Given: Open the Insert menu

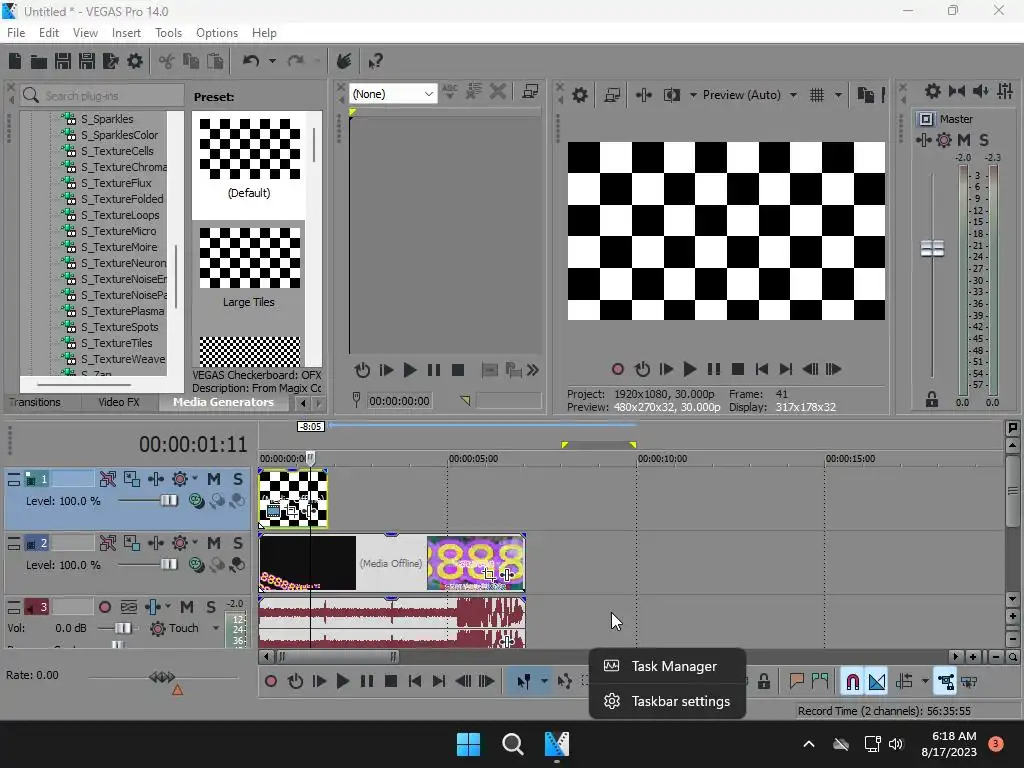Looking at the screenshot, I should (x=126, y=33).
